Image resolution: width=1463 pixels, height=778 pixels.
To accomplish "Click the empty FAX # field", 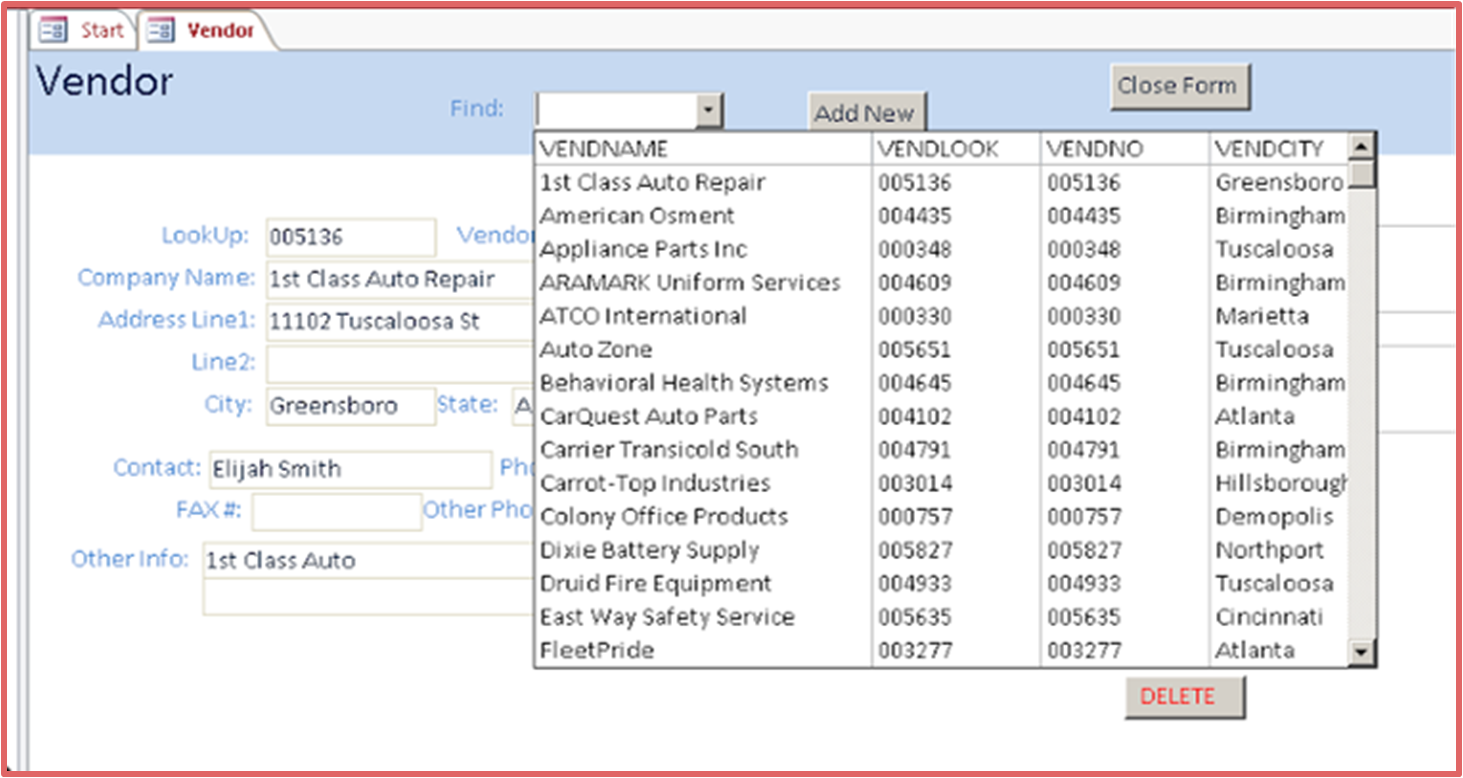I will (337, 512).
